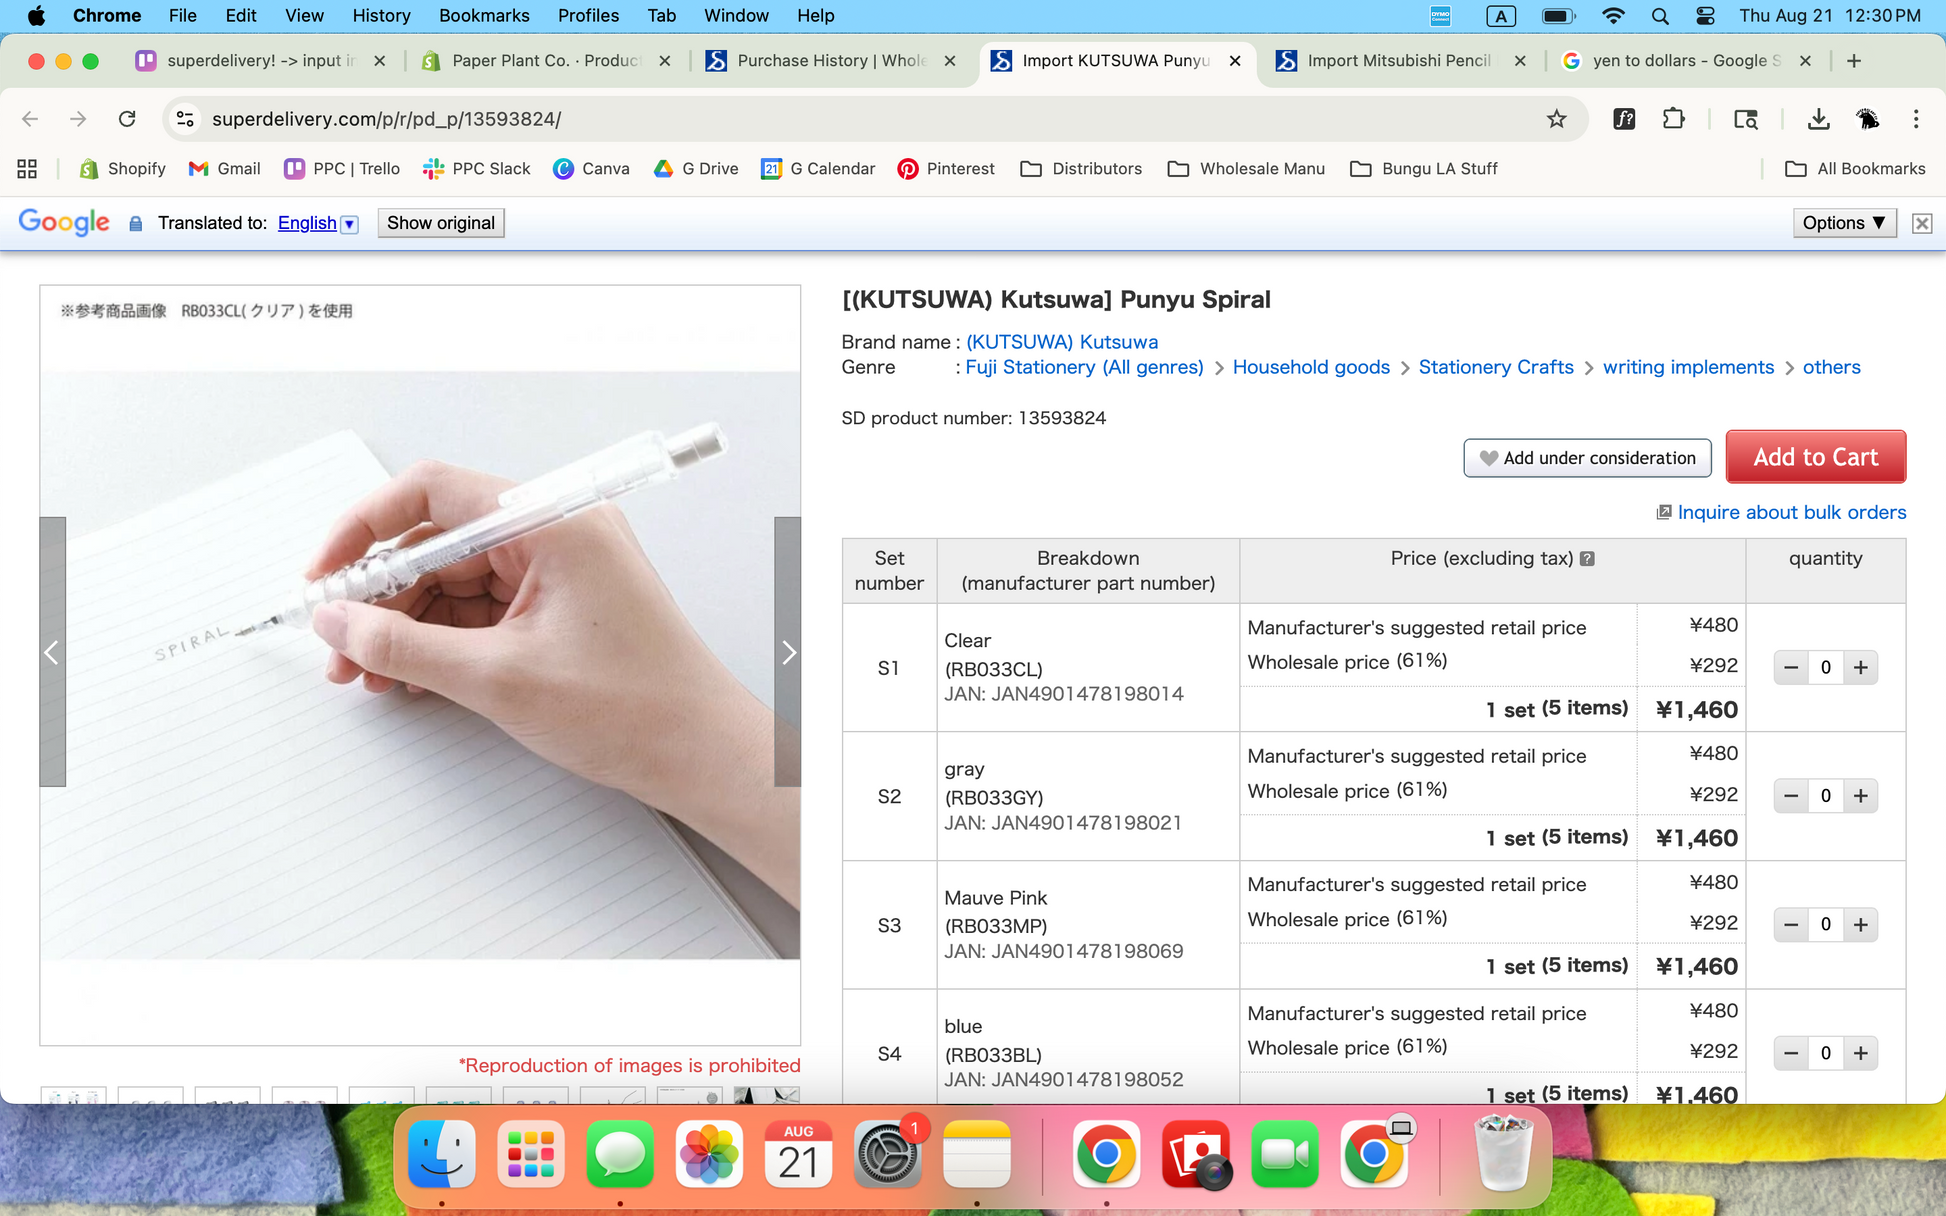Screen dimensions: 1946x1216
Task: Open the Household goods genre link
Action: 1311,367
